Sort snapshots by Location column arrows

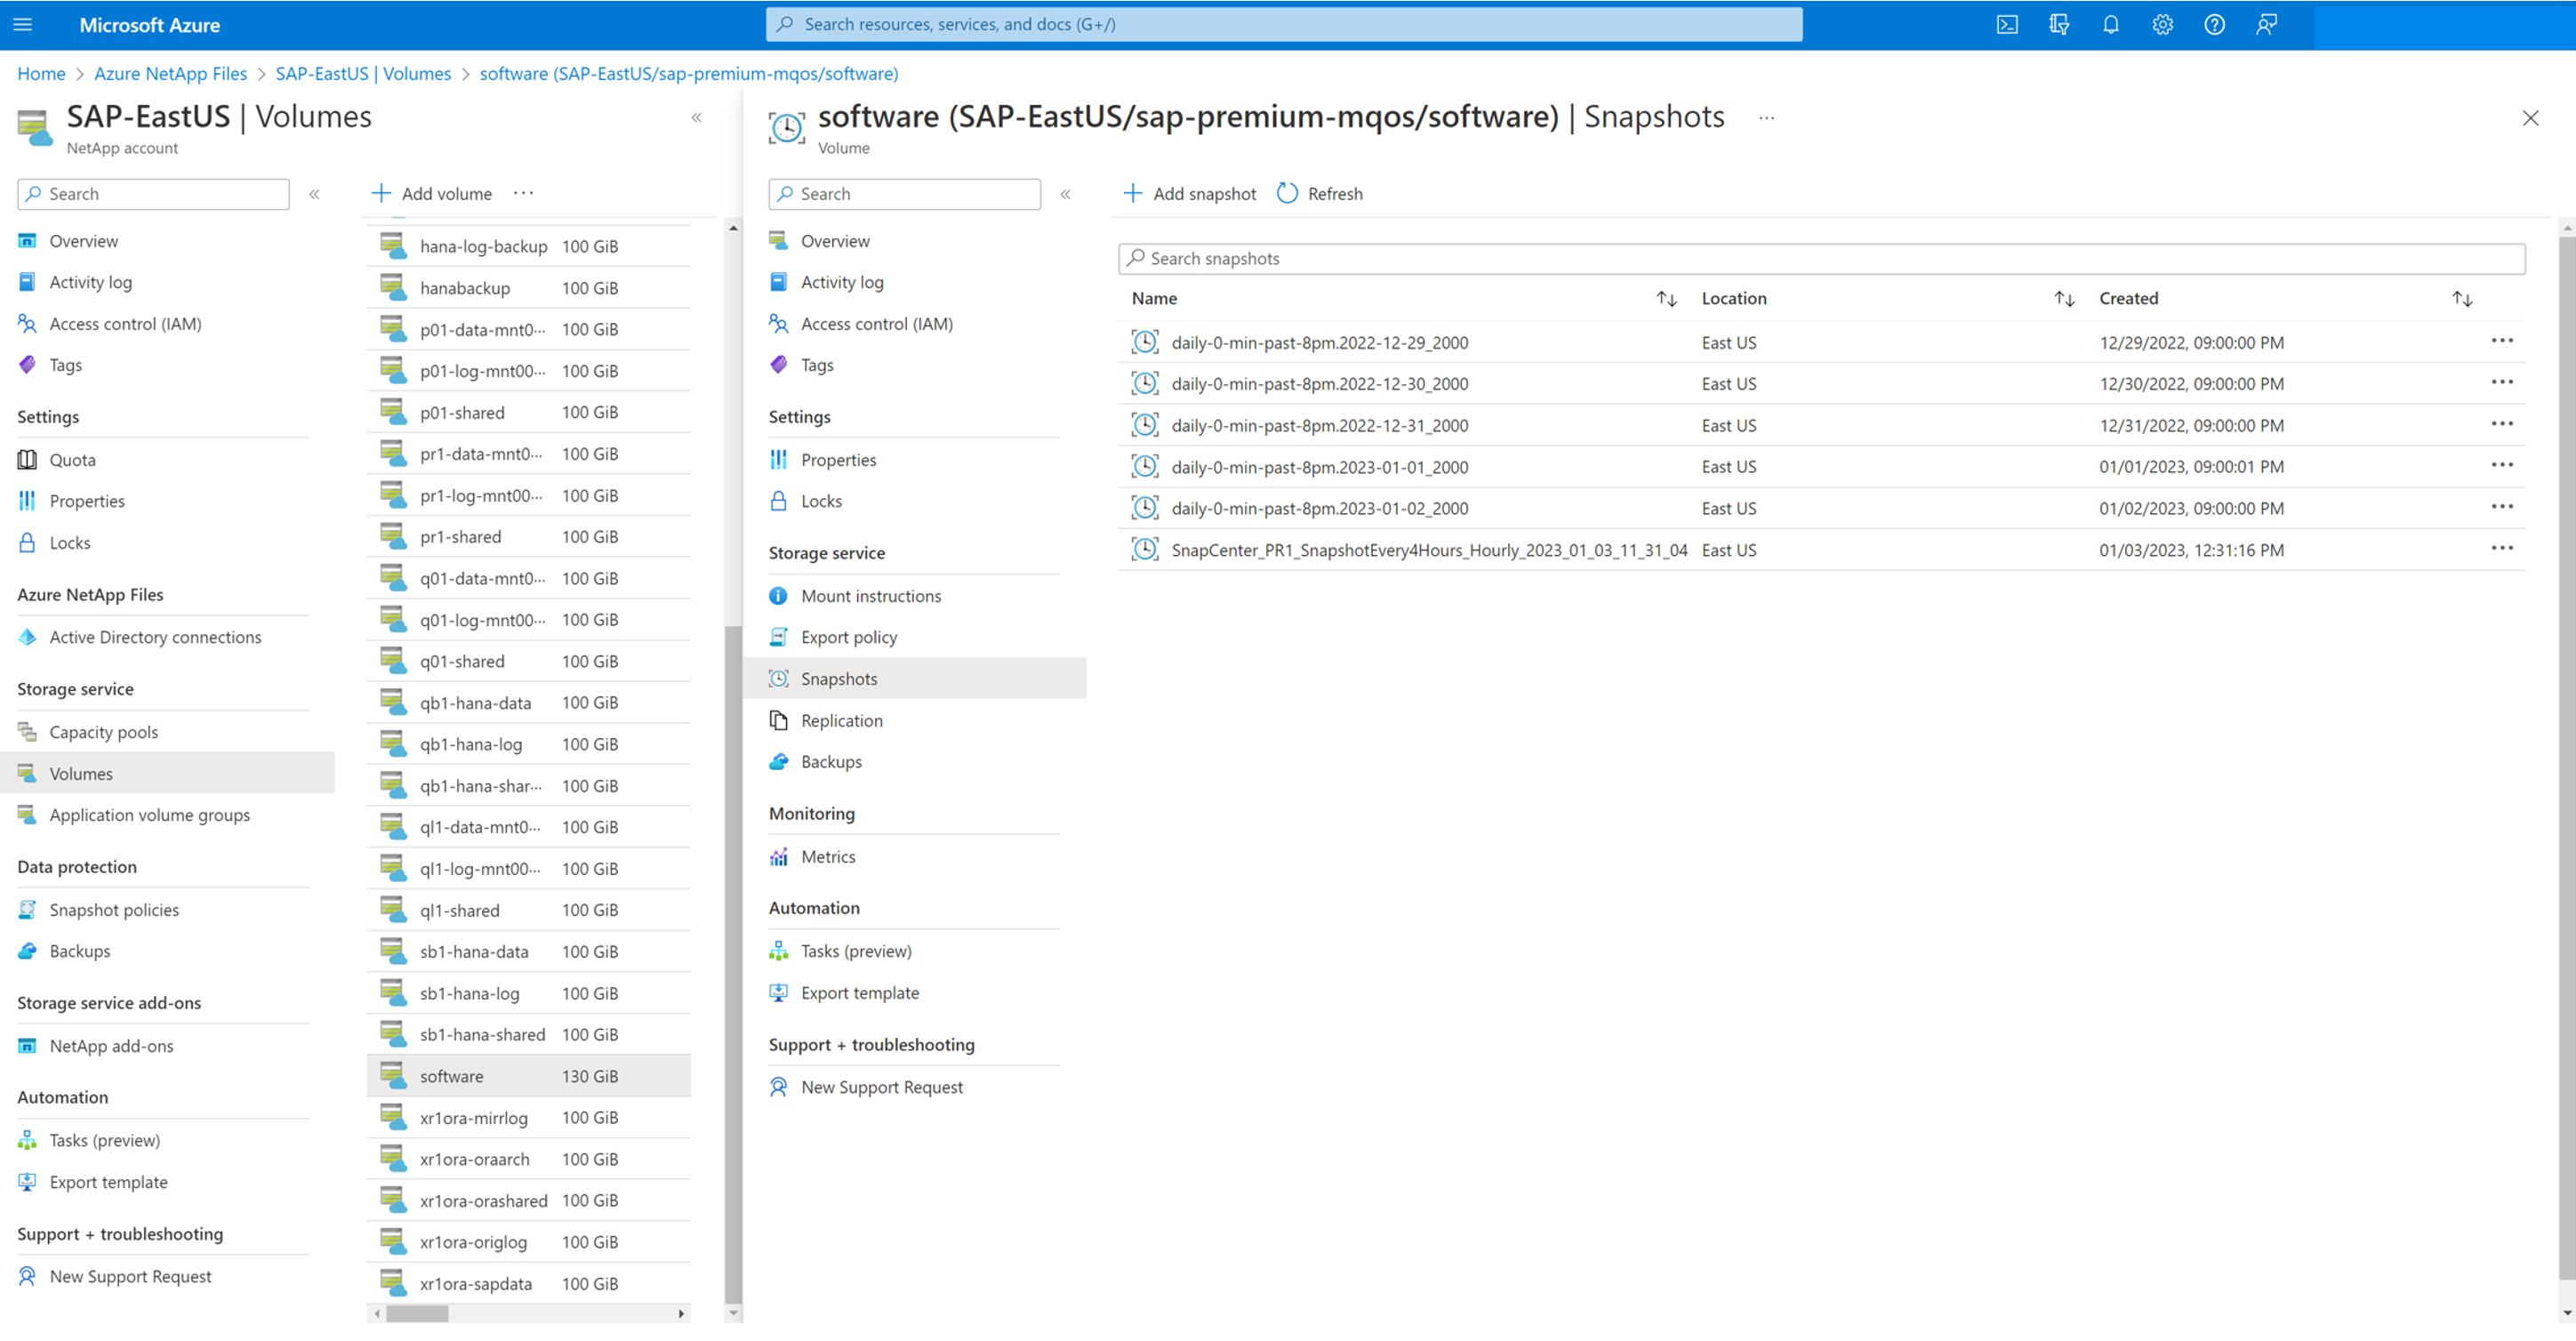pyautogui.click(x=2064, y=299)
